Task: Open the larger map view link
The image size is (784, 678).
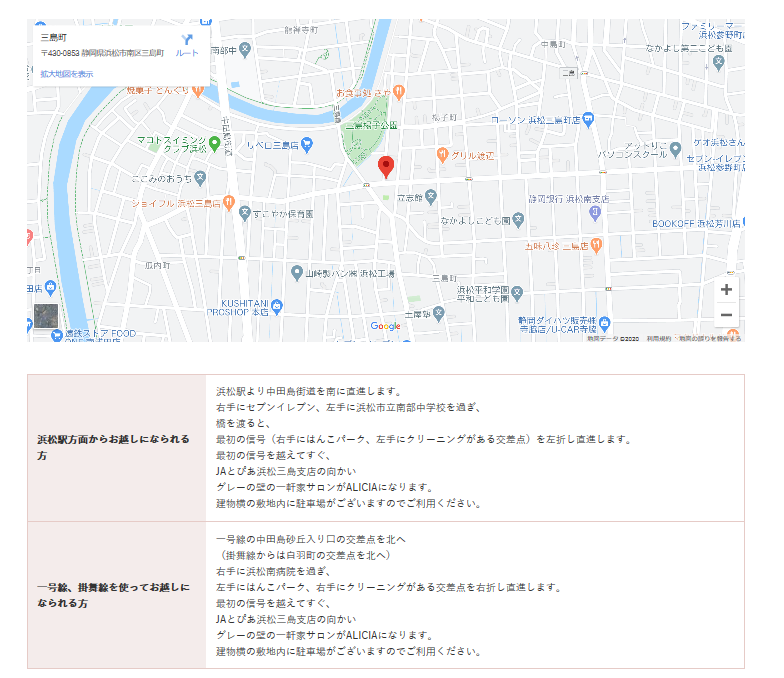Action: (67, 74)
